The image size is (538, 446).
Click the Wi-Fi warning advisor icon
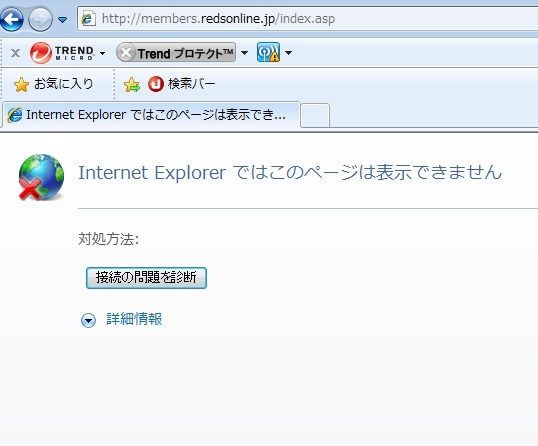(x=268, y=52)
